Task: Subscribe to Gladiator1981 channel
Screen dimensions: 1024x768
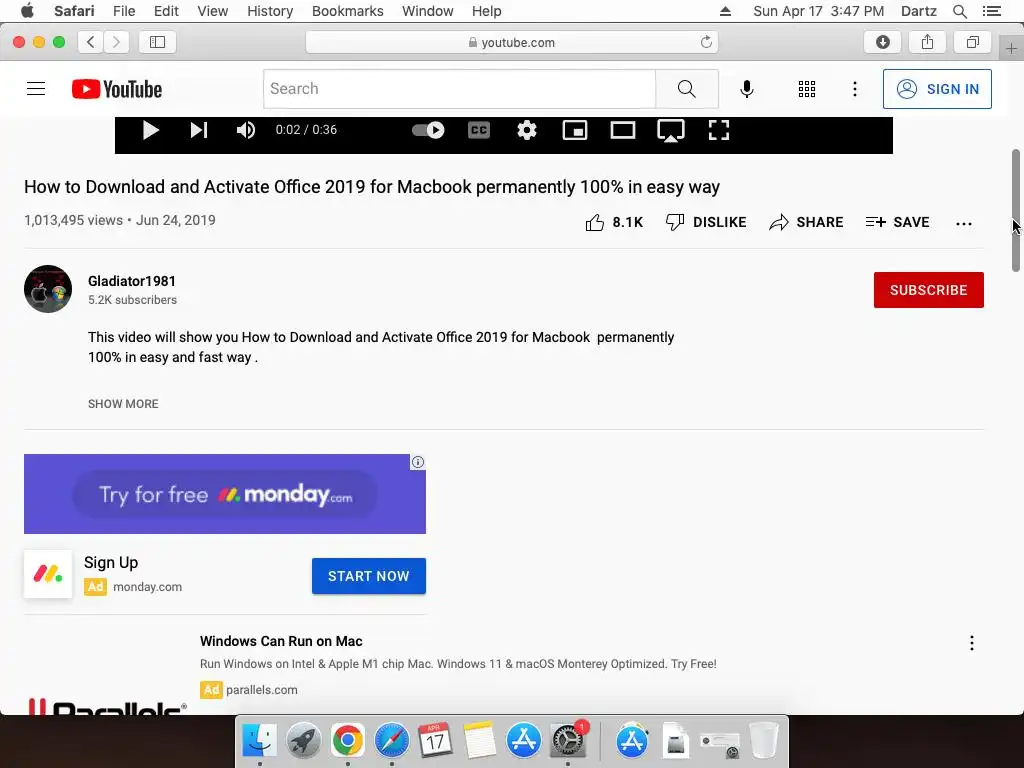Action: click(x=928, y=290)
